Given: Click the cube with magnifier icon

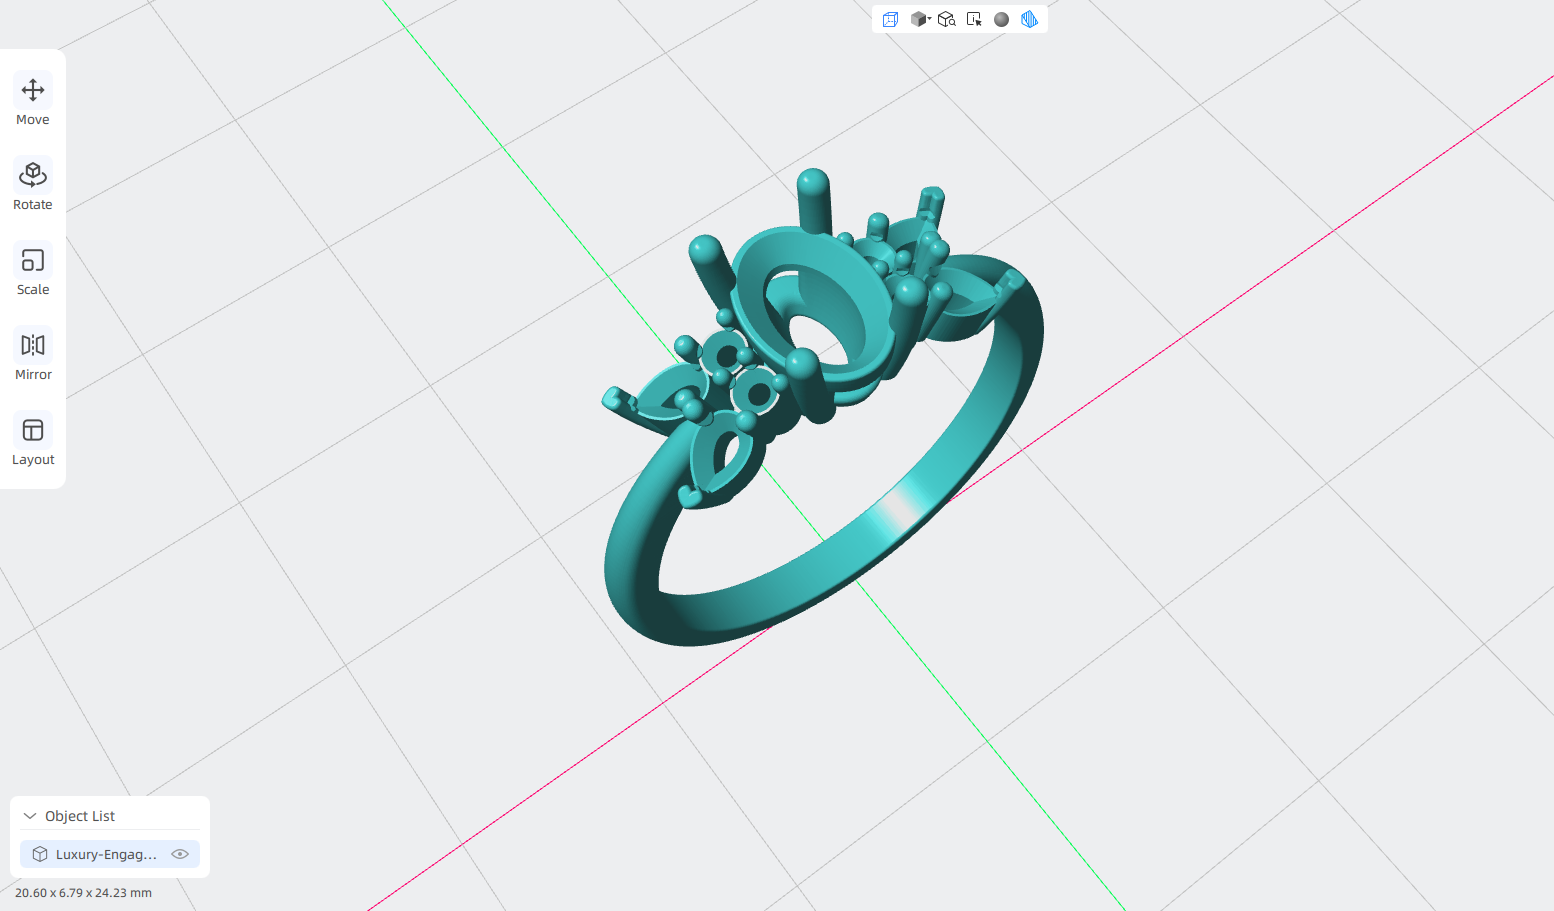Looking at the screenshot, I should tap(946, 19).
